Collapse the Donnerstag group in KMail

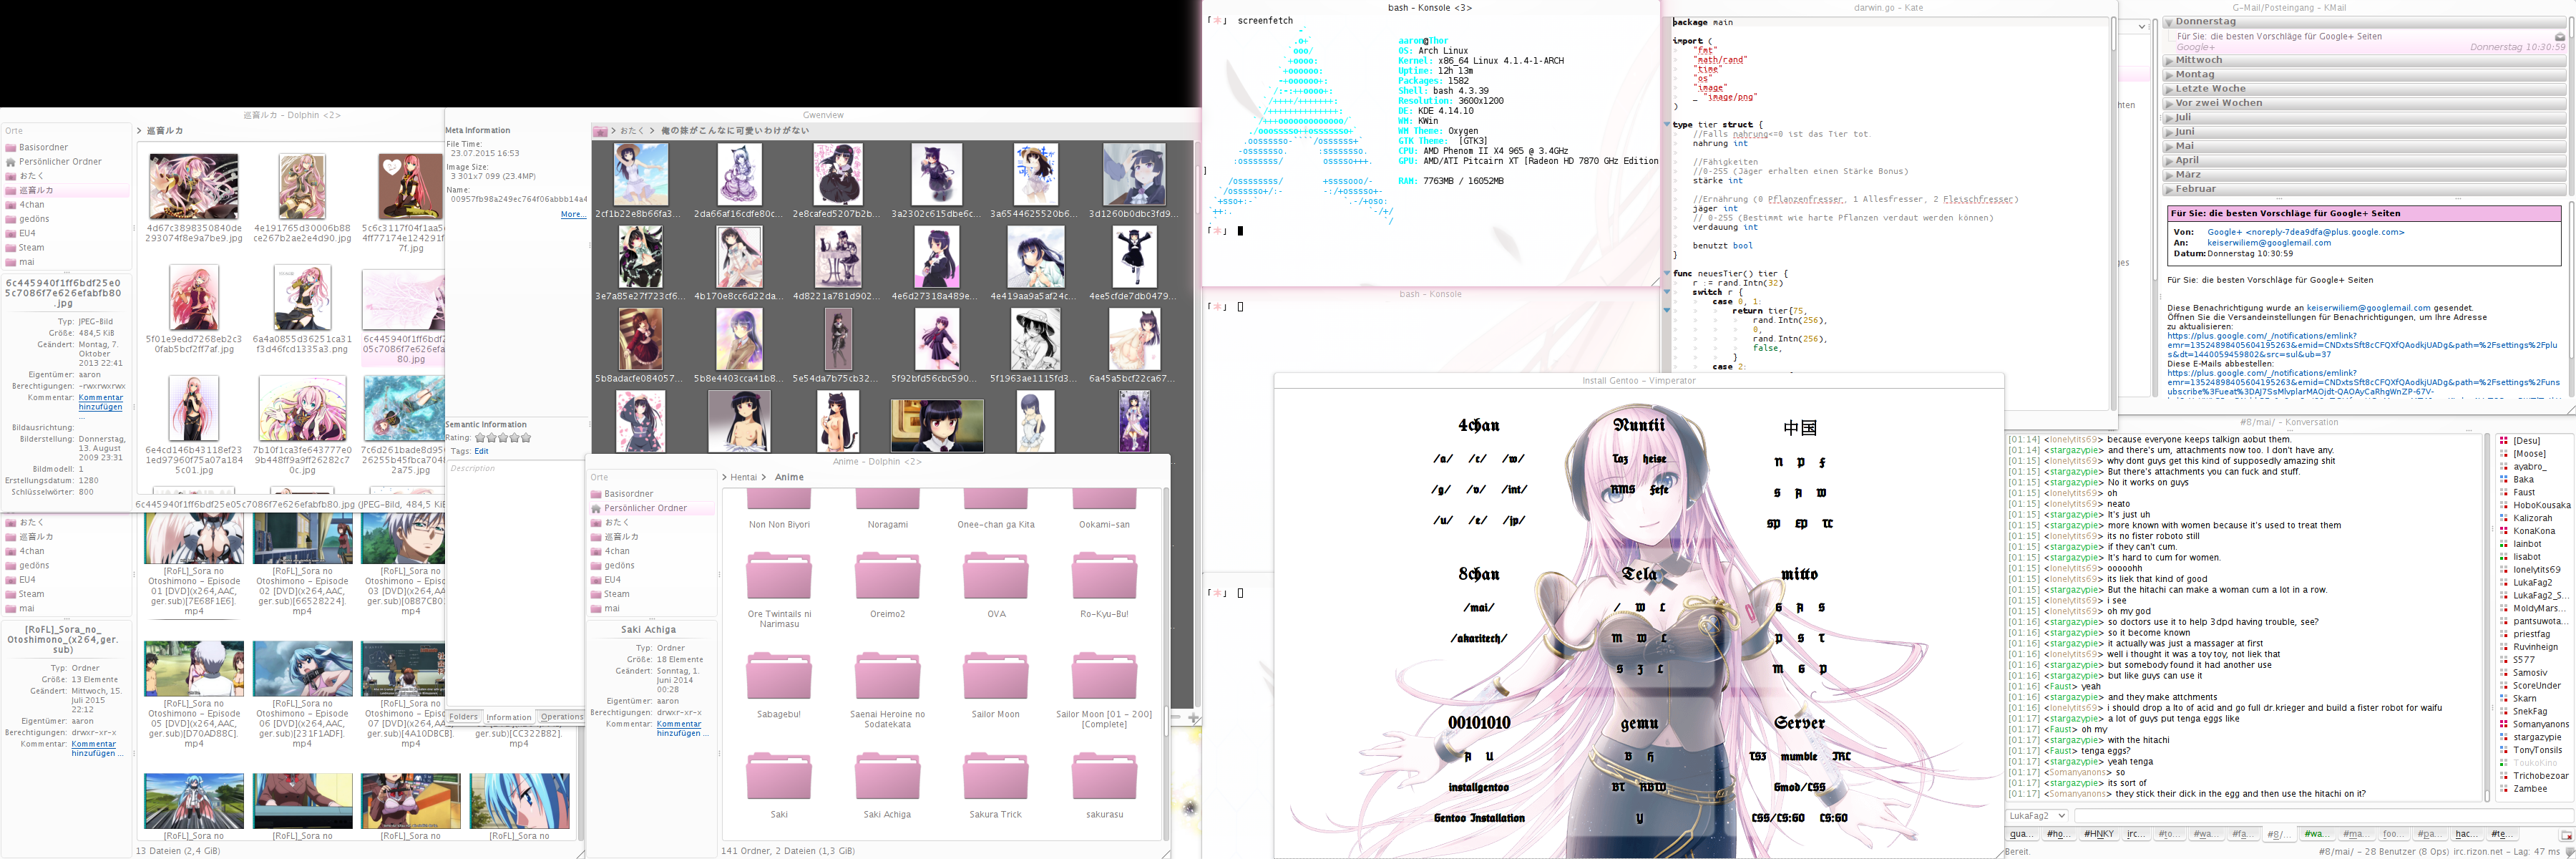click(x=2169, y=22)
